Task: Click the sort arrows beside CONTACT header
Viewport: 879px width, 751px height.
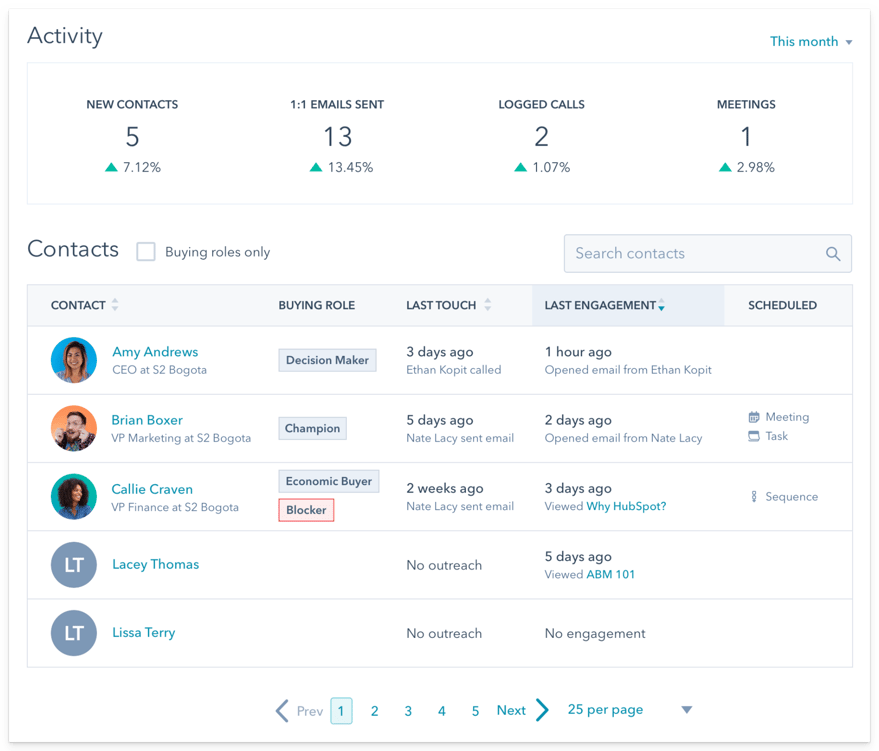Action: coord(116,305)
